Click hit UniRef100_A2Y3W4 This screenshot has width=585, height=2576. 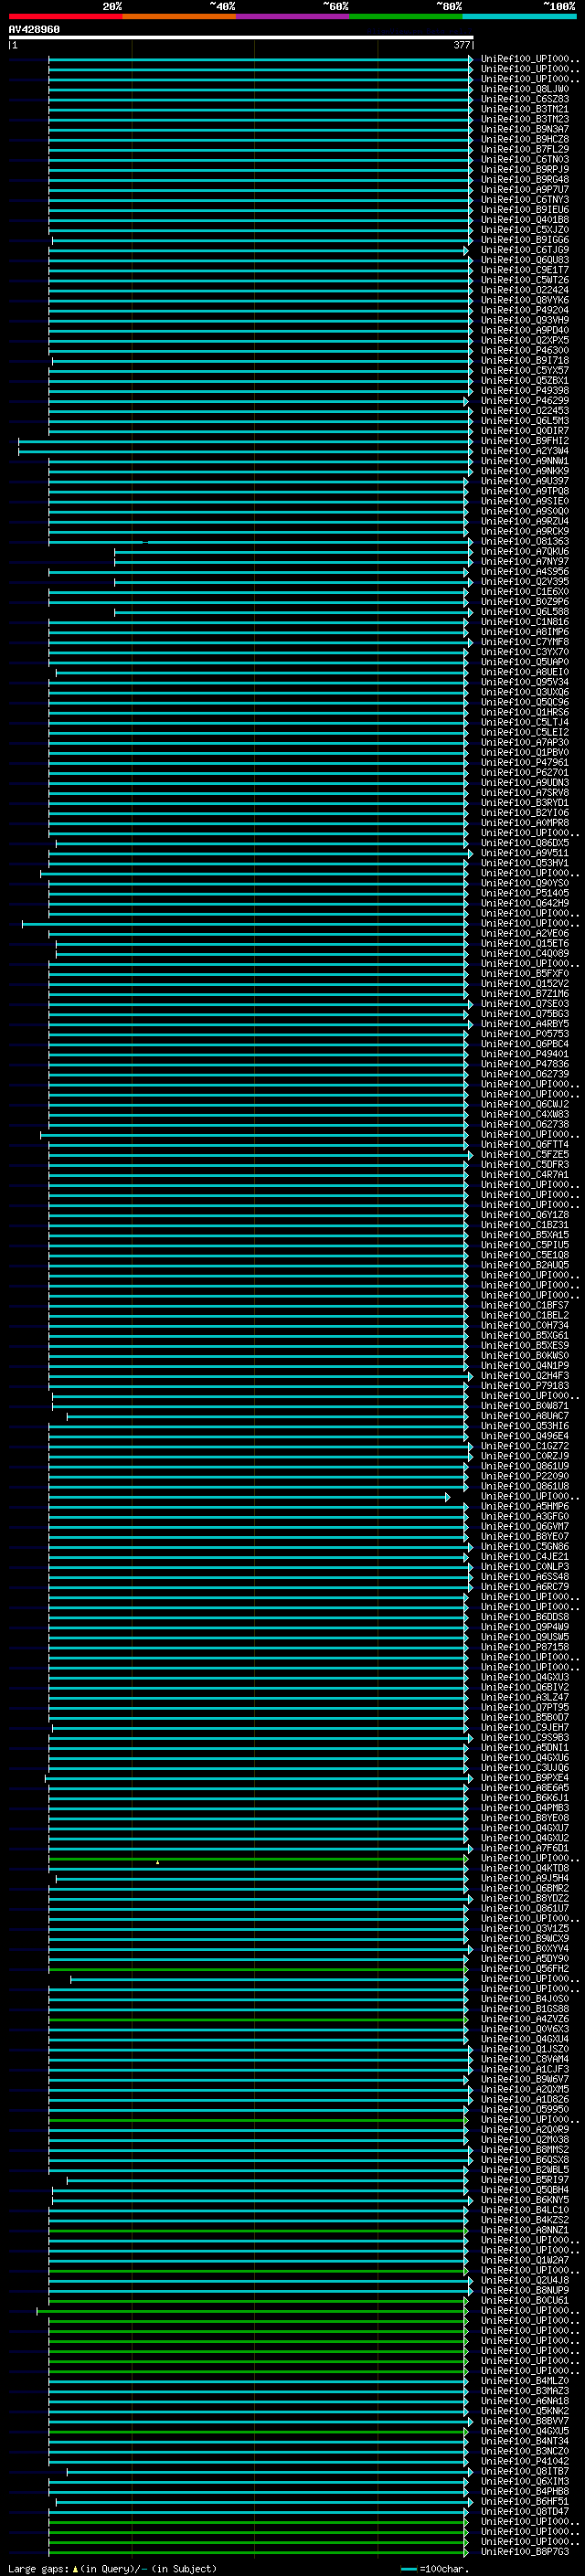(524, 451)
